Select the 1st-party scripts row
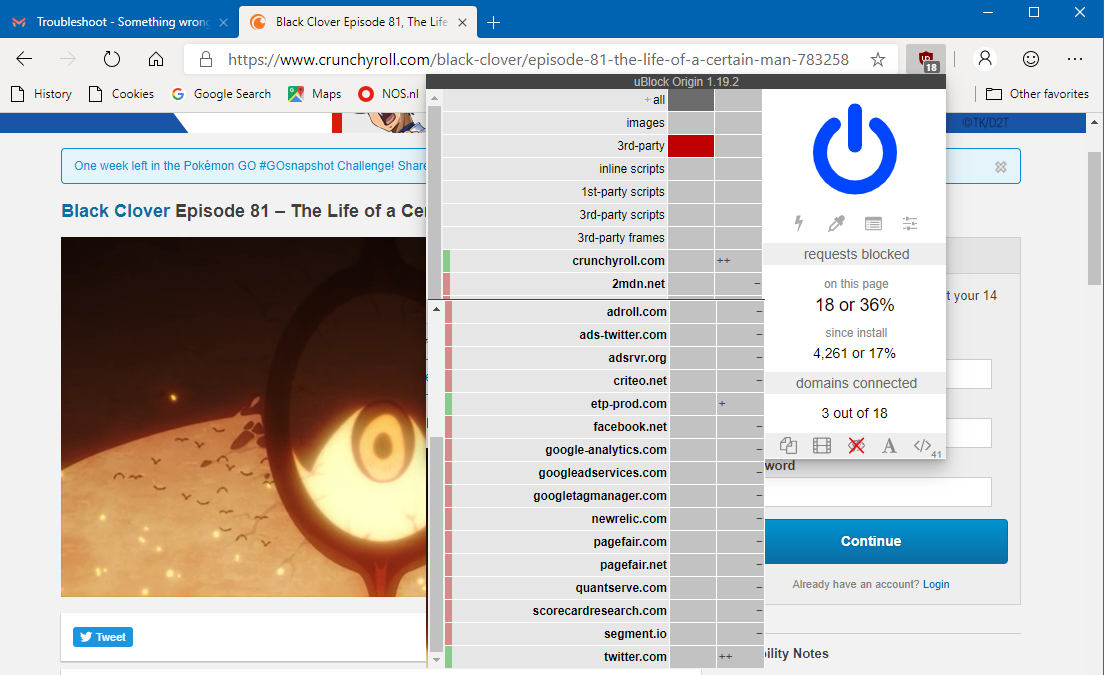The height and width of the screenshot is (675, 1104). (555, 191)
